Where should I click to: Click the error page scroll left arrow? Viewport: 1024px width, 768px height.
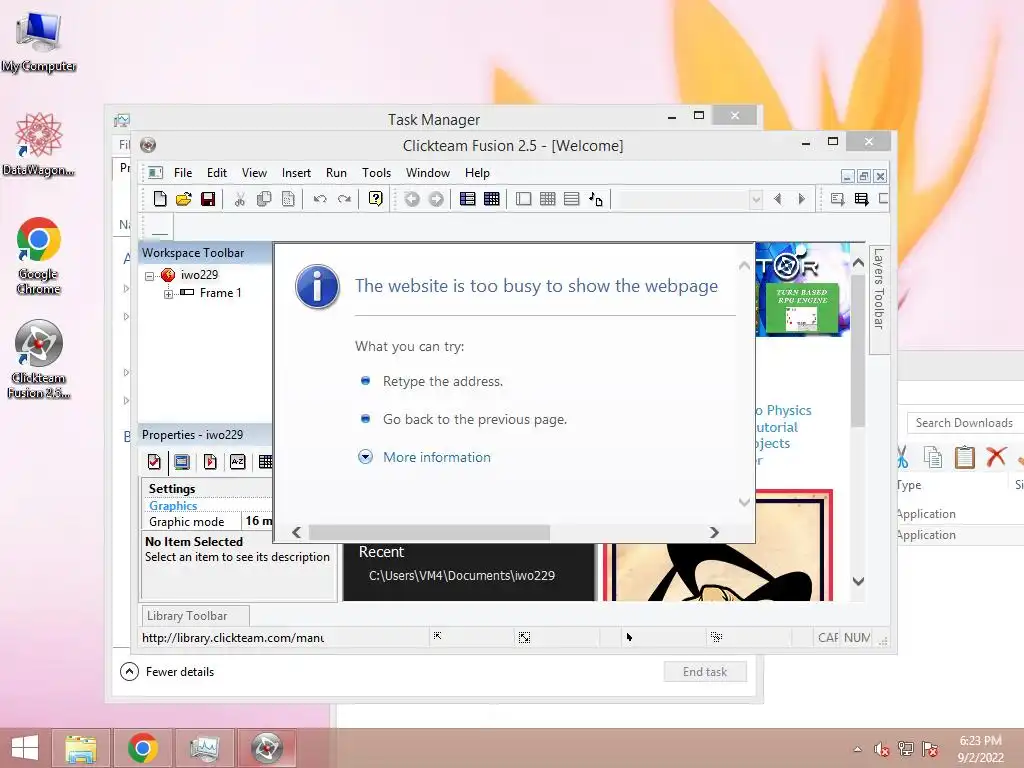click(296, 533)
